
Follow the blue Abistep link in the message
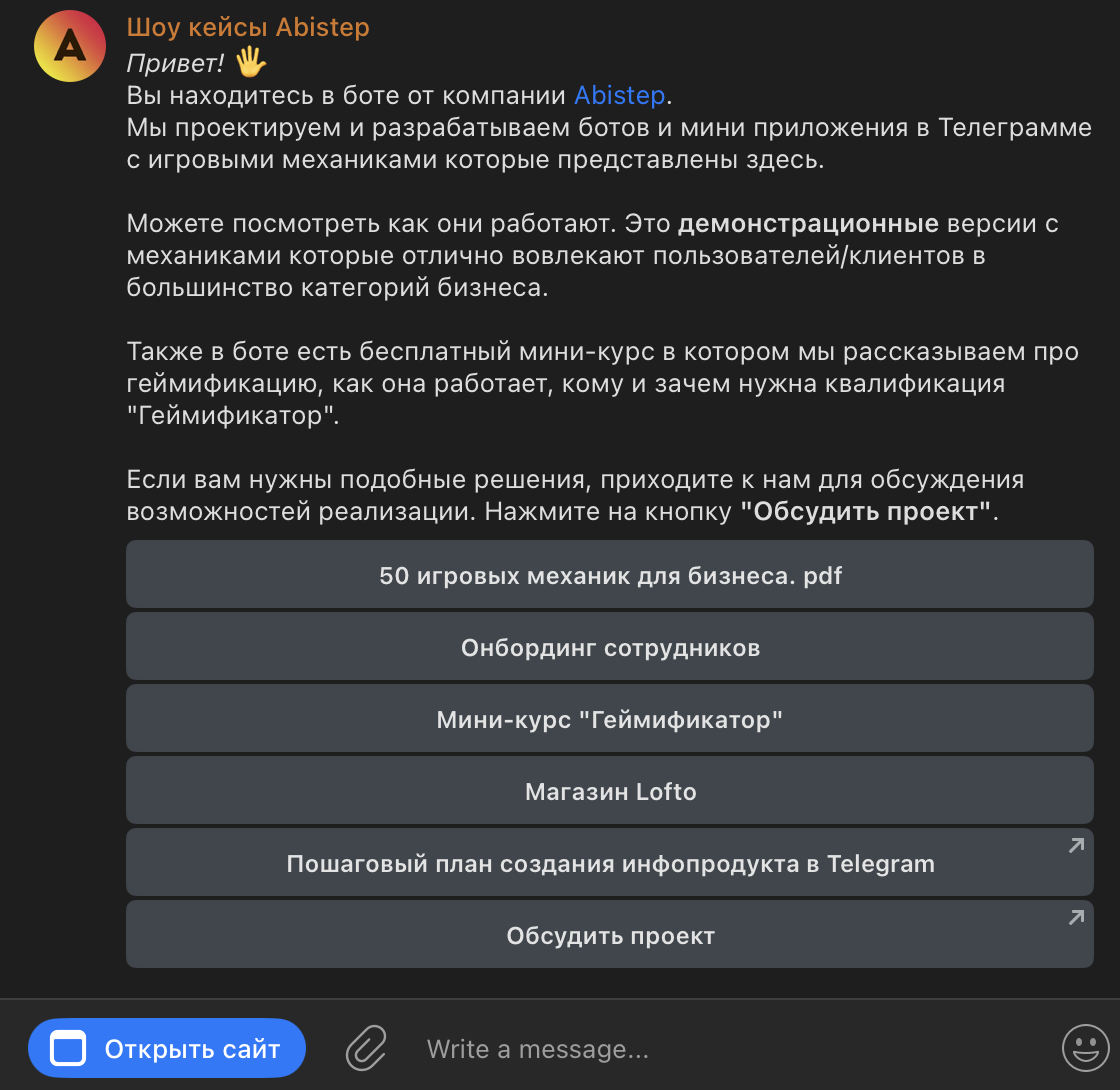pyautogui.click(x=619, y=96)
